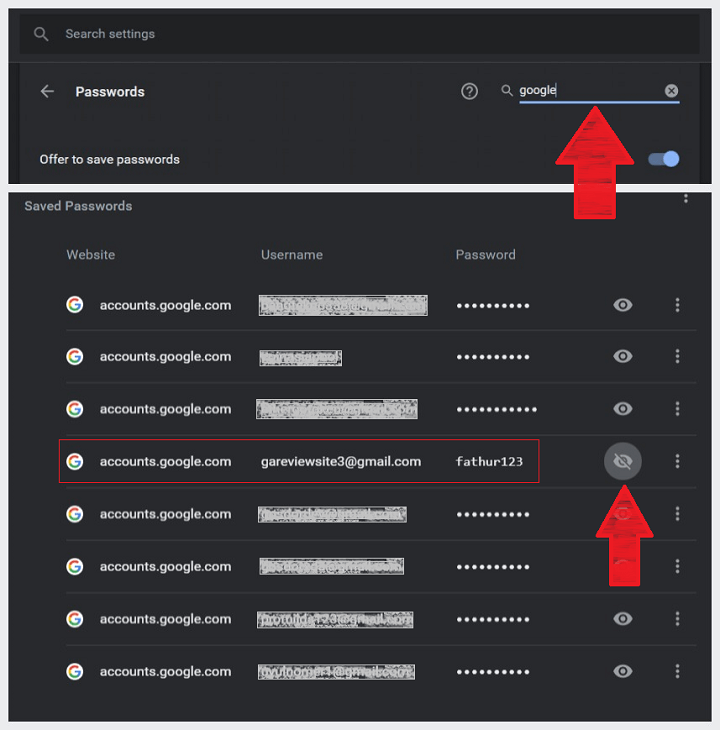Viewport: 720px width, 730px height.
Task: Open more actions for the seventh saved password
Action: tap(677, 619)
